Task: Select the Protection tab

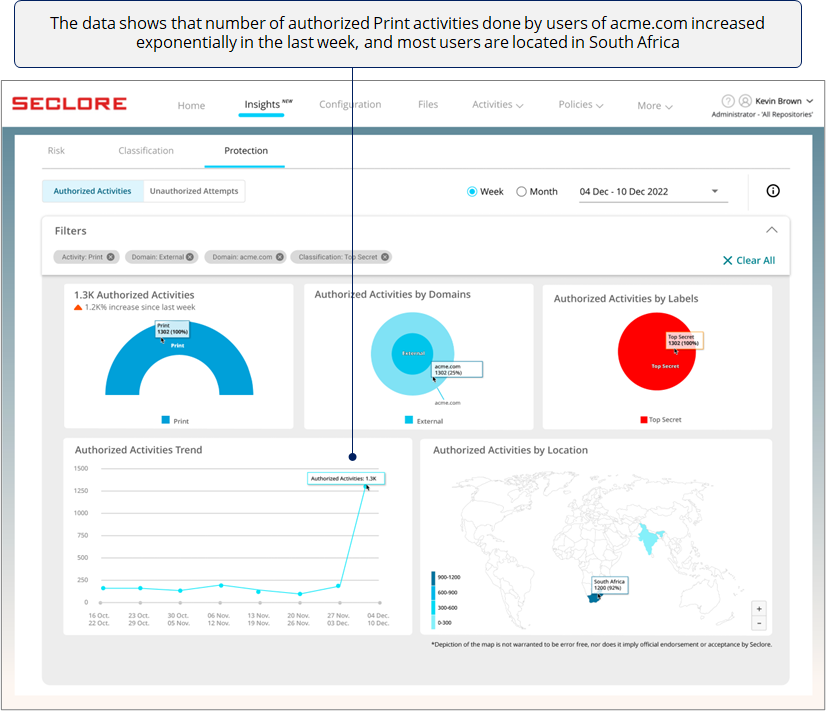Action: (x=246, y=151)
